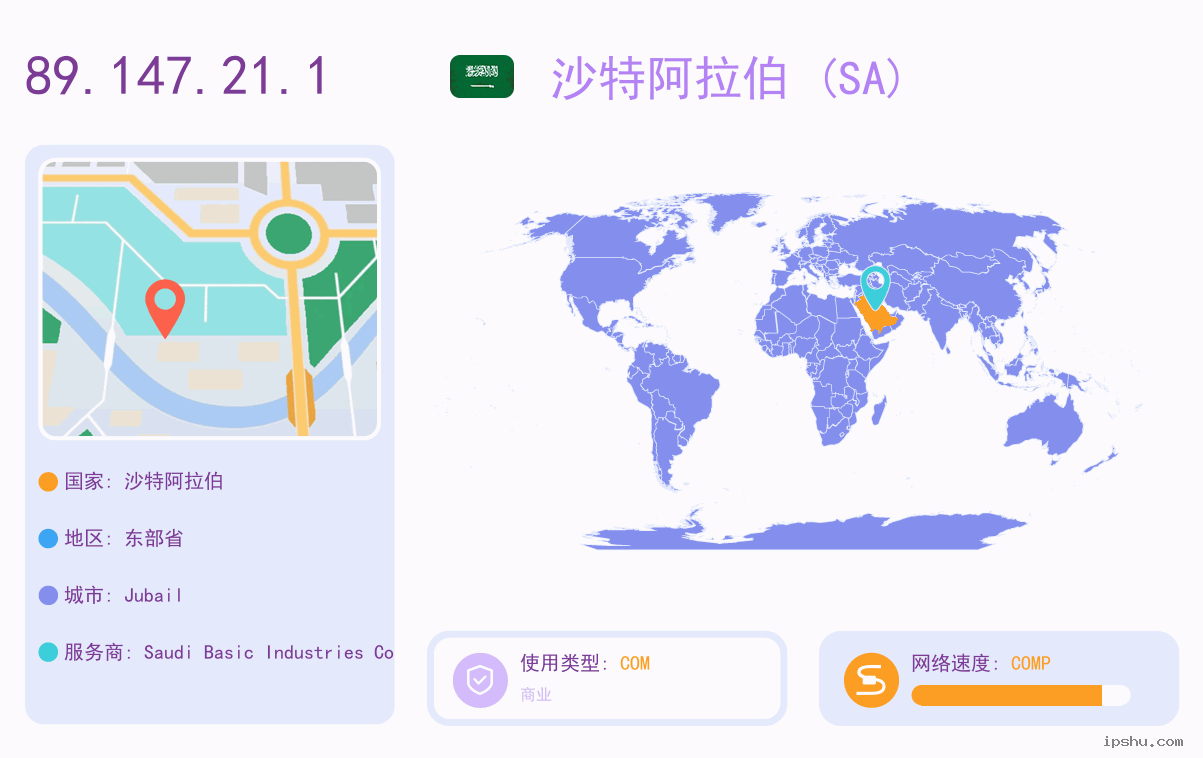Click the blue dot beside 地区
Viewport: 1203px width, 758px height.
coord(48,539)
